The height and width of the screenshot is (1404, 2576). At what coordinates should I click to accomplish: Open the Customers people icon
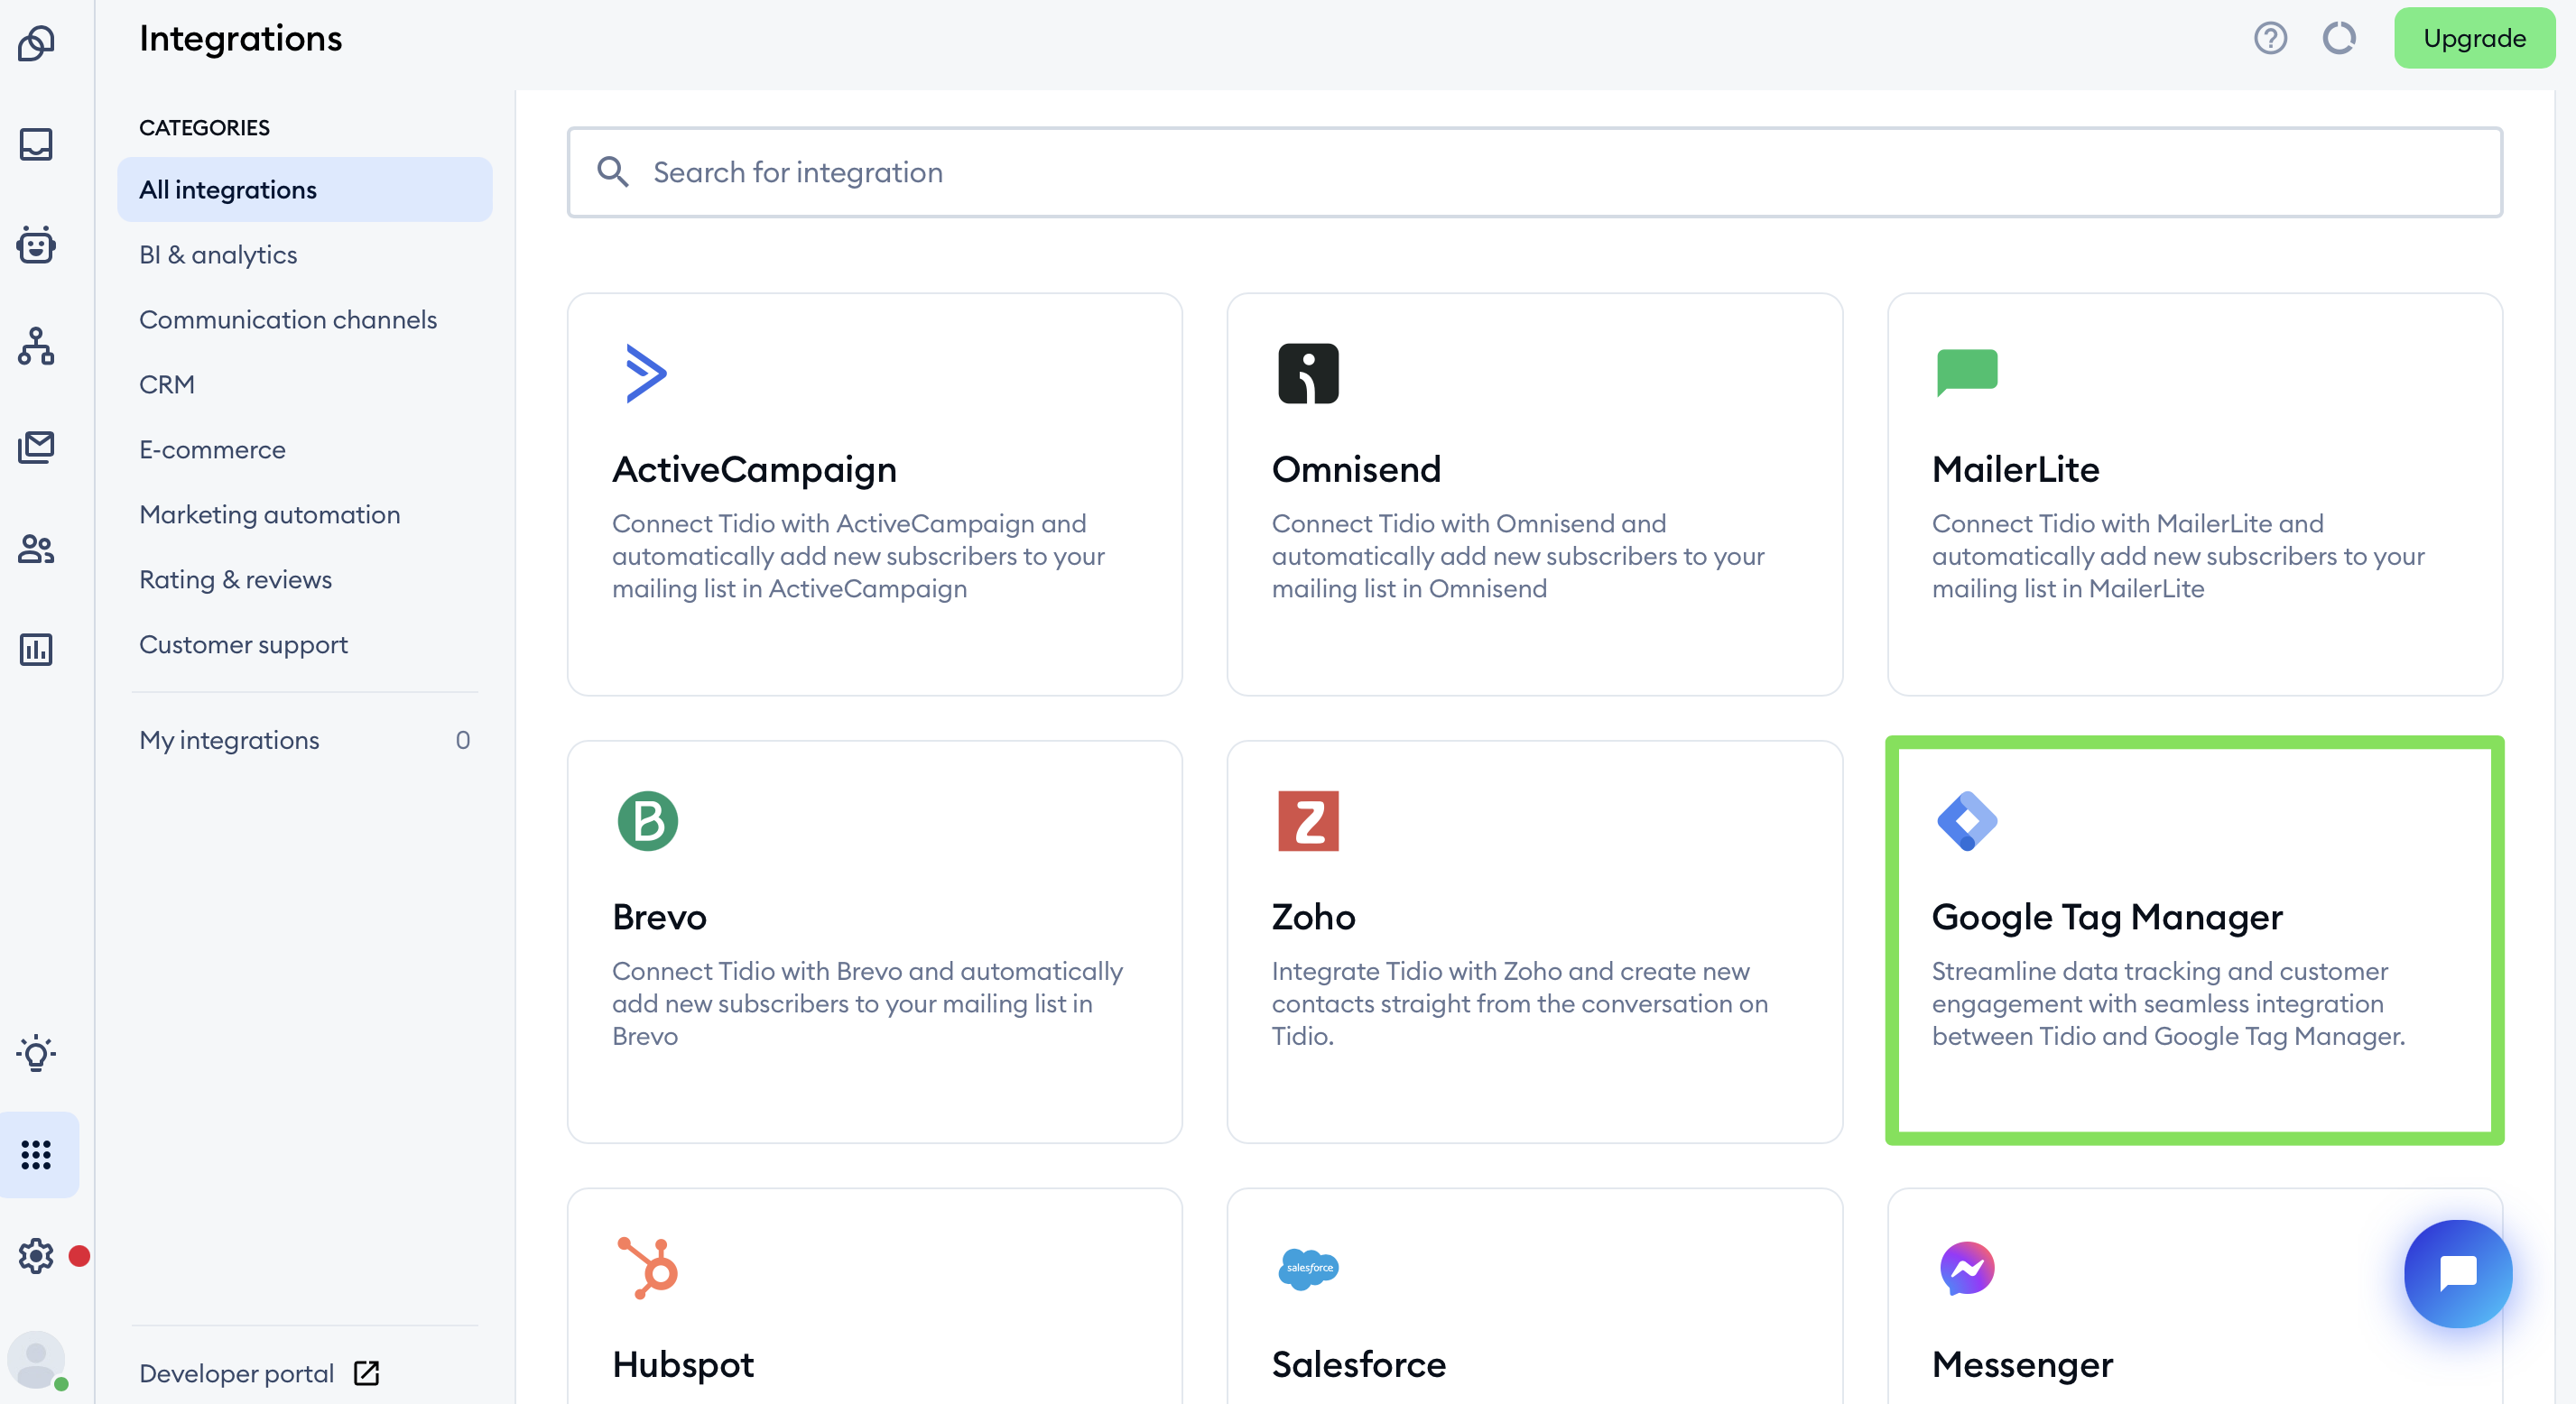(x=37, y=548)
